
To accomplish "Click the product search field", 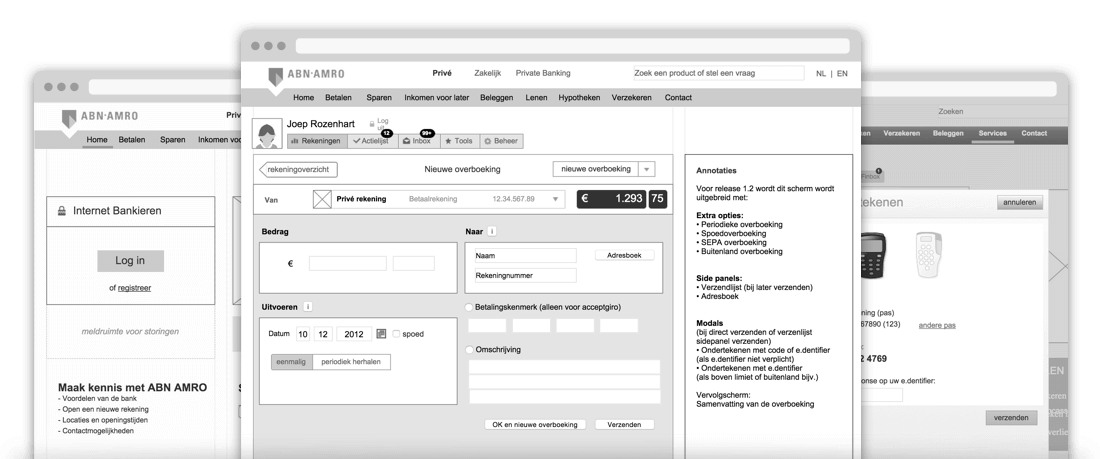I will (718, 73).
